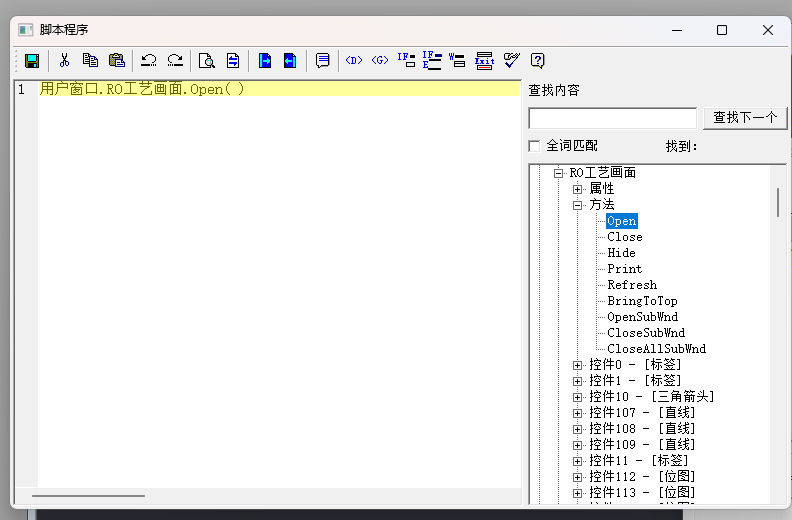
Task: Select the OpenSubWnd method in tree
Action: point(641,317)
